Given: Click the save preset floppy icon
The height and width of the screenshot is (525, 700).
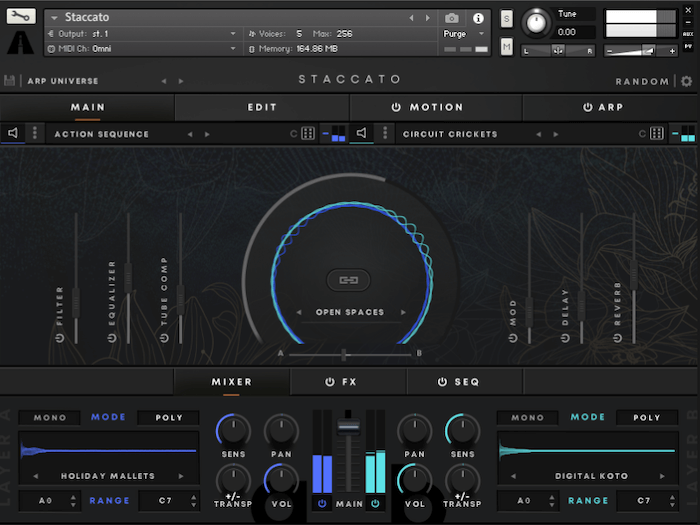Looking at the screenshot, I should 10,81.
